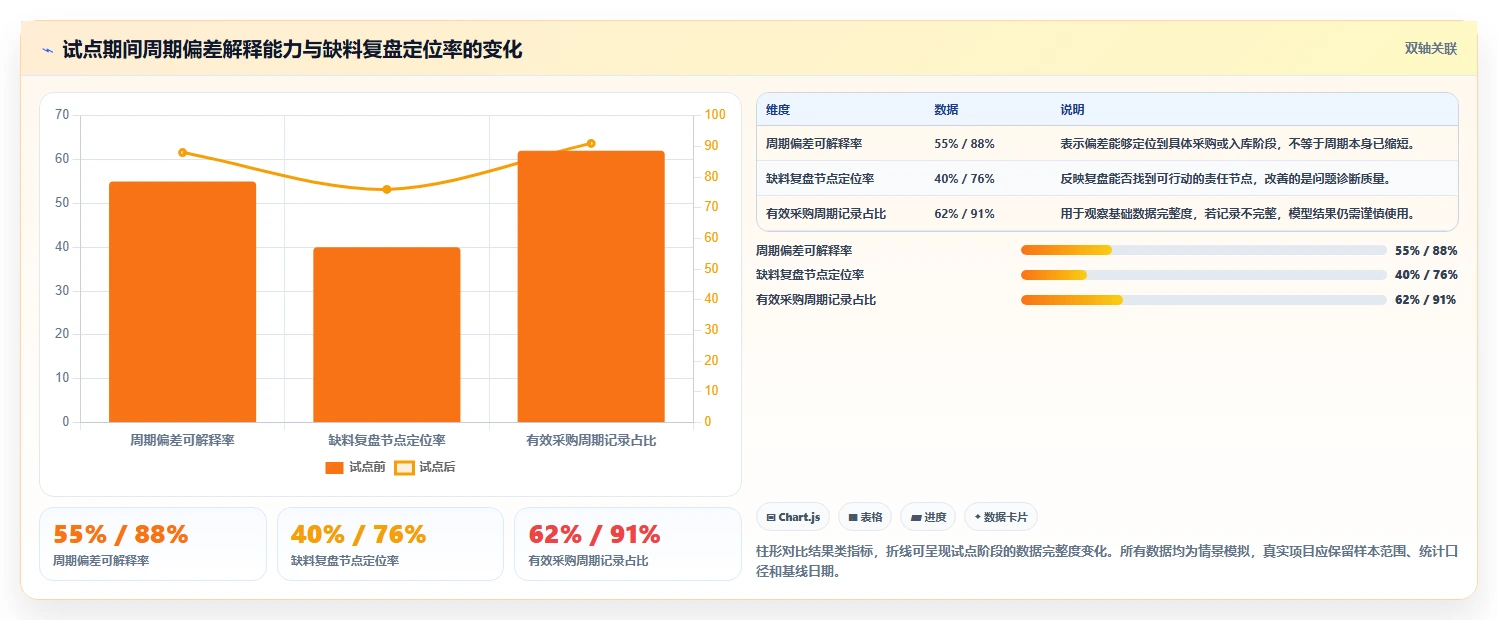The image size is (1498, 620).
Task: Click the line point above 周期偏差可解释率 bar
Action: (182, 152)
